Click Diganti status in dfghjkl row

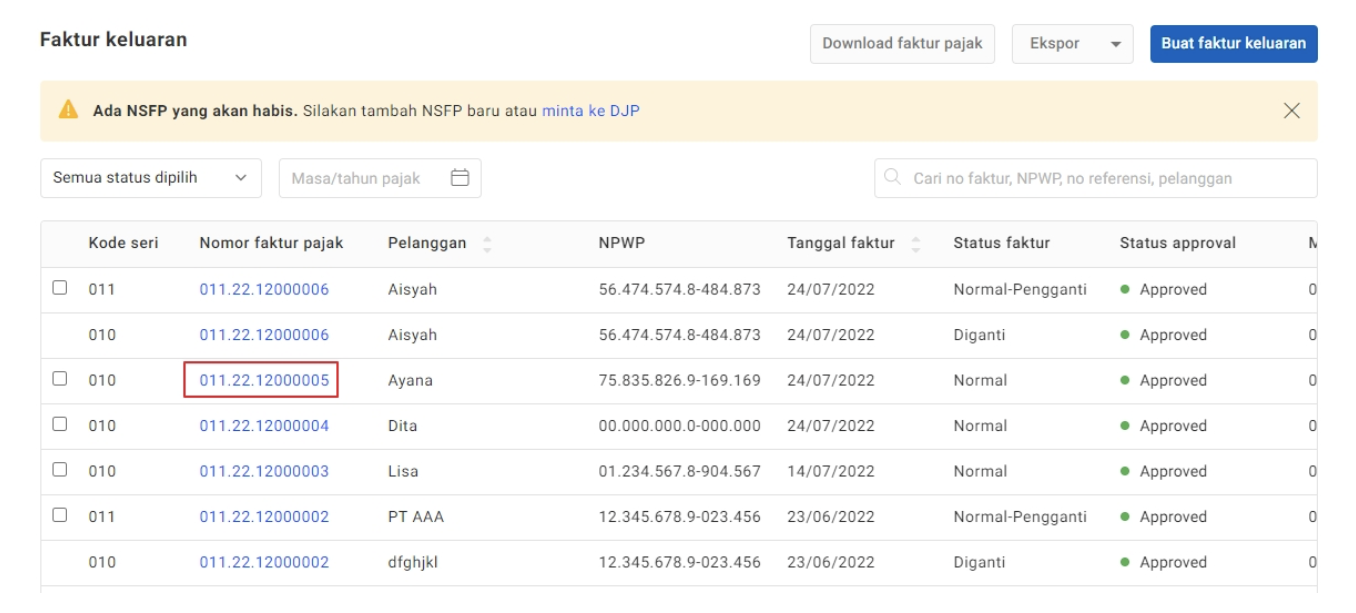pyautogui.click(x=979, y=563)
